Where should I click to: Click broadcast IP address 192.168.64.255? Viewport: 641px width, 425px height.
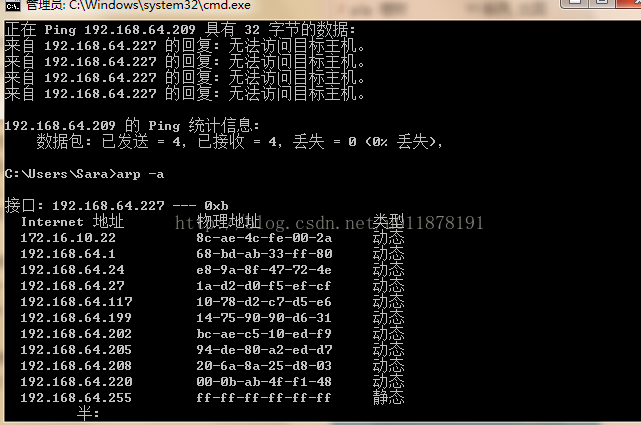click(x=76, y=397)
